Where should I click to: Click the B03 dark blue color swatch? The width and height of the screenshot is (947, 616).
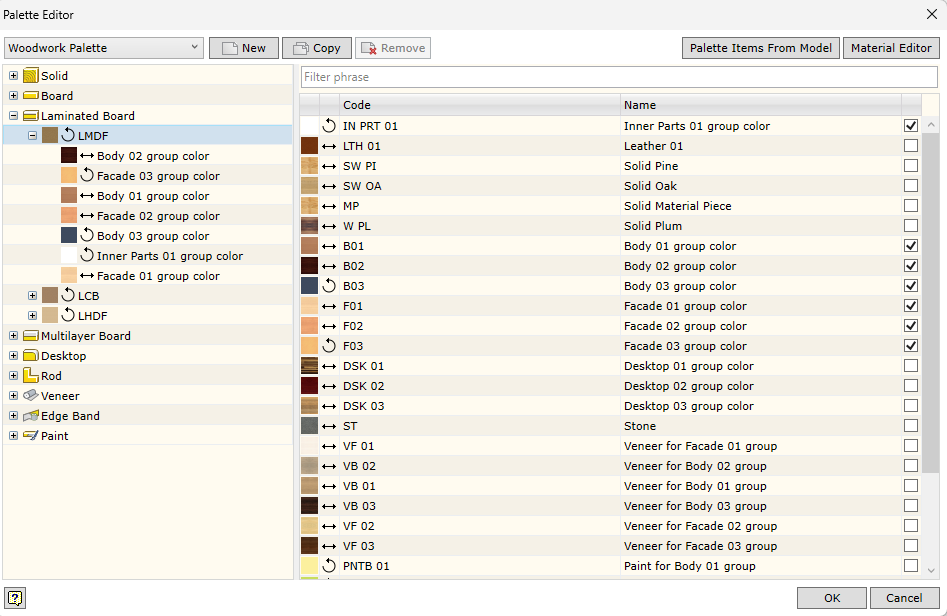point(309,286)
